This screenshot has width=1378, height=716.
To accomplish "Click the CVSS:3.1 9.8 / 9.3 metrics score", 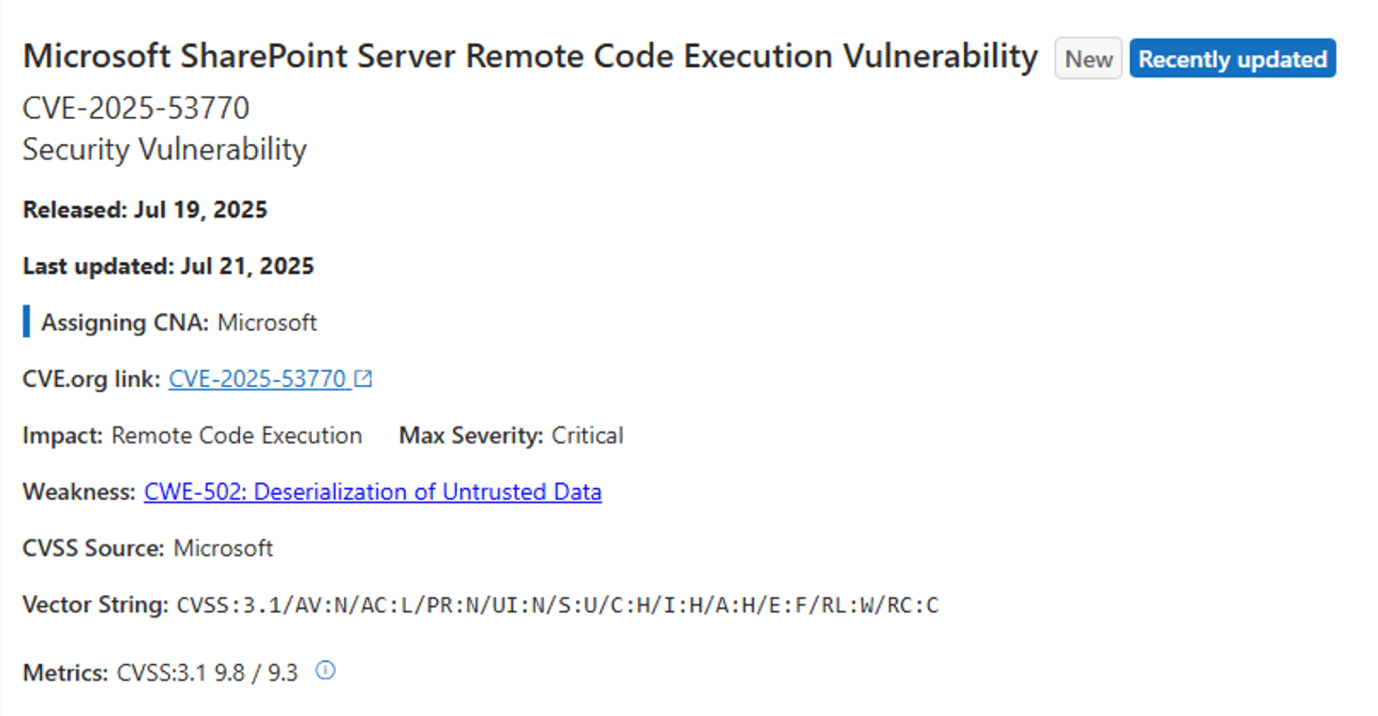I will coord(207,672).
